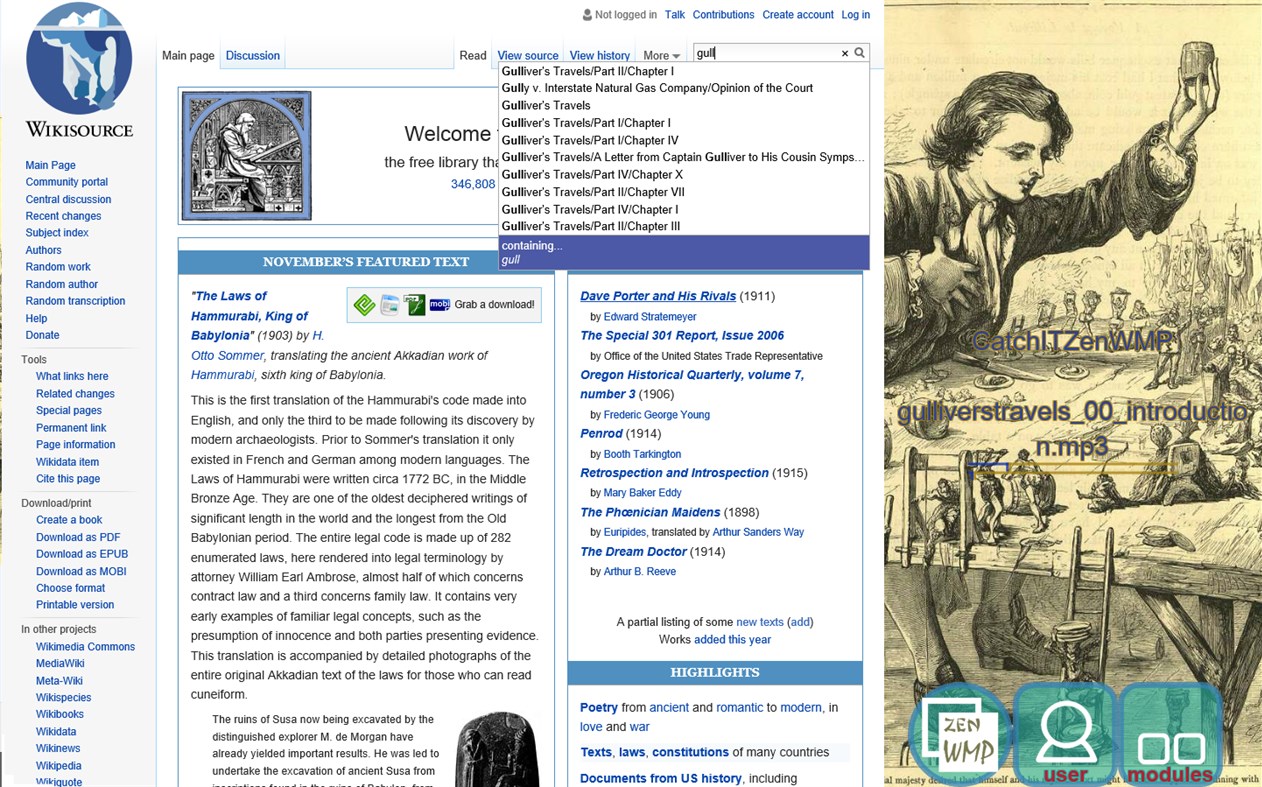This screenshot has height=787, width=1262.
Task: Open Community portal in the sidebar
Action: click(67, 182)
